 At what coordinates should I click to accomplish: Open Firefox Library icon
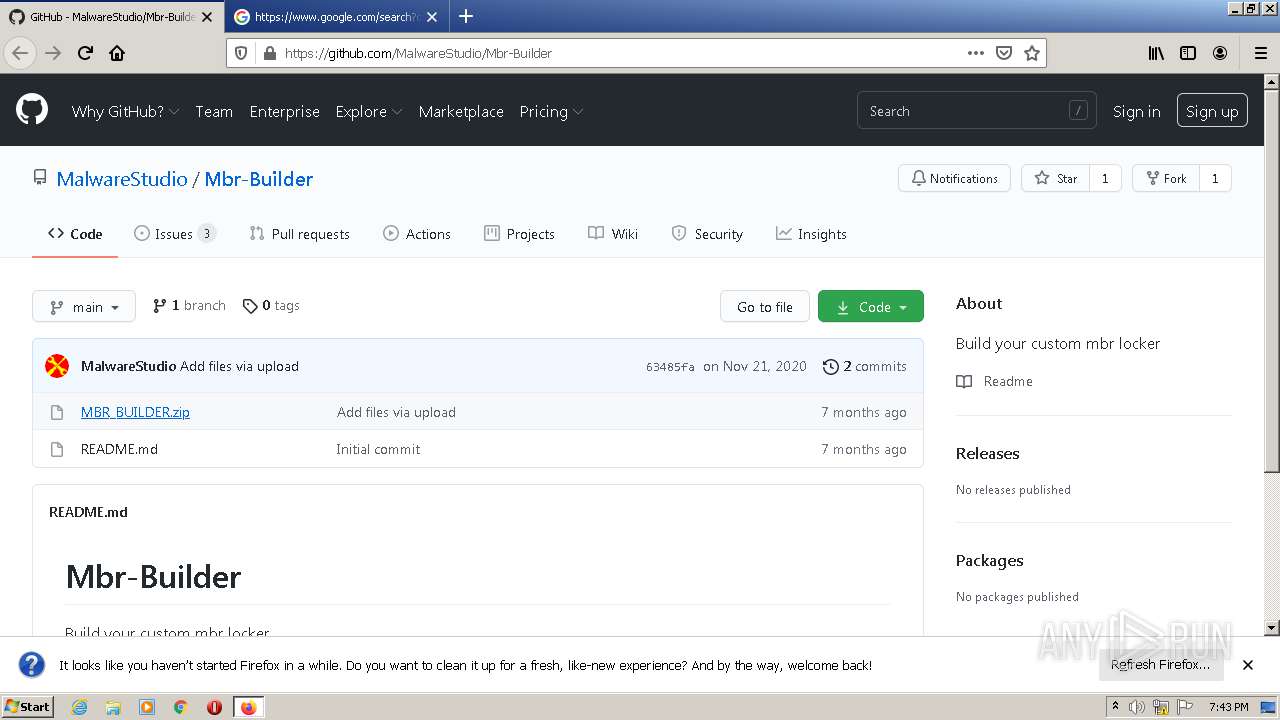1156,53
